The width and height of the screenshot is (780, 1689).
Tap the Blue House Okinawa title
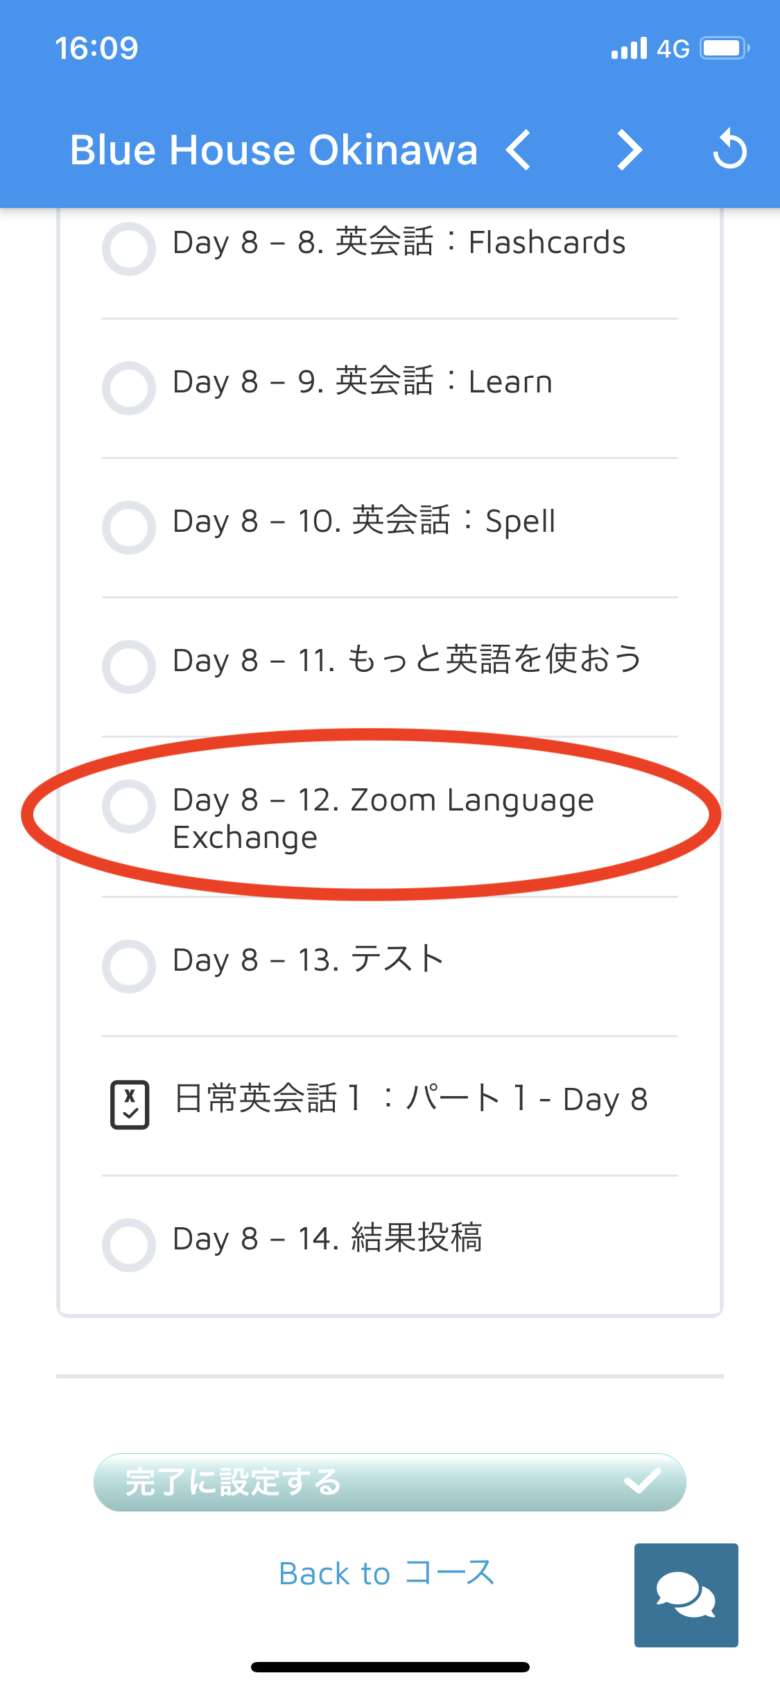click(x=273, y=151)
